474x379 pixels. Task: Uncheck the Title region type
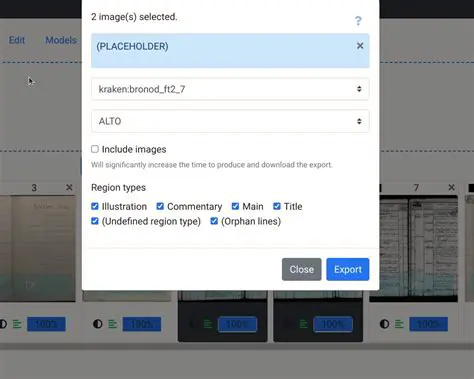277,206
